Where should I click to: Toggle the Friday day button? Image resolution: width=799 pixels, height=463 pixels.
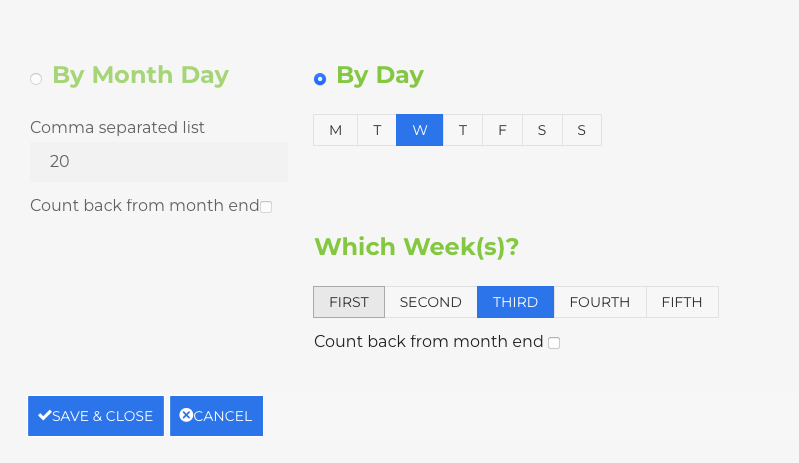point(502,130)
